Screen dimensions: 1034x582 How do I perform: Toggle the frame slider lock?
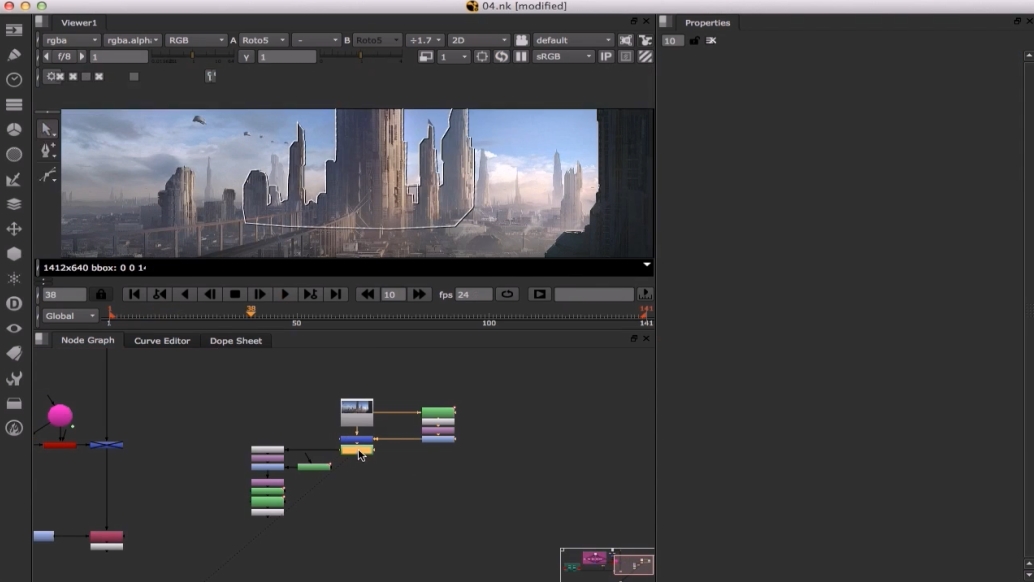101,295
